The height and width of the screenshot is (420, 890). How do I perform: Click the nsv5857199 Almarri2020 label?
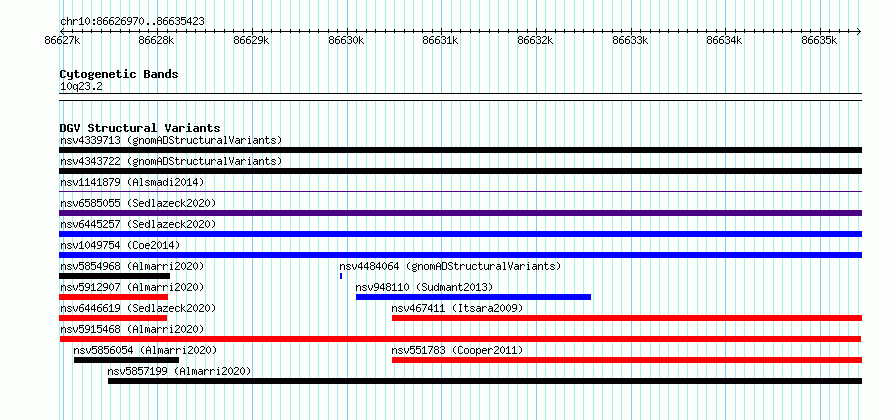point(179,371)
